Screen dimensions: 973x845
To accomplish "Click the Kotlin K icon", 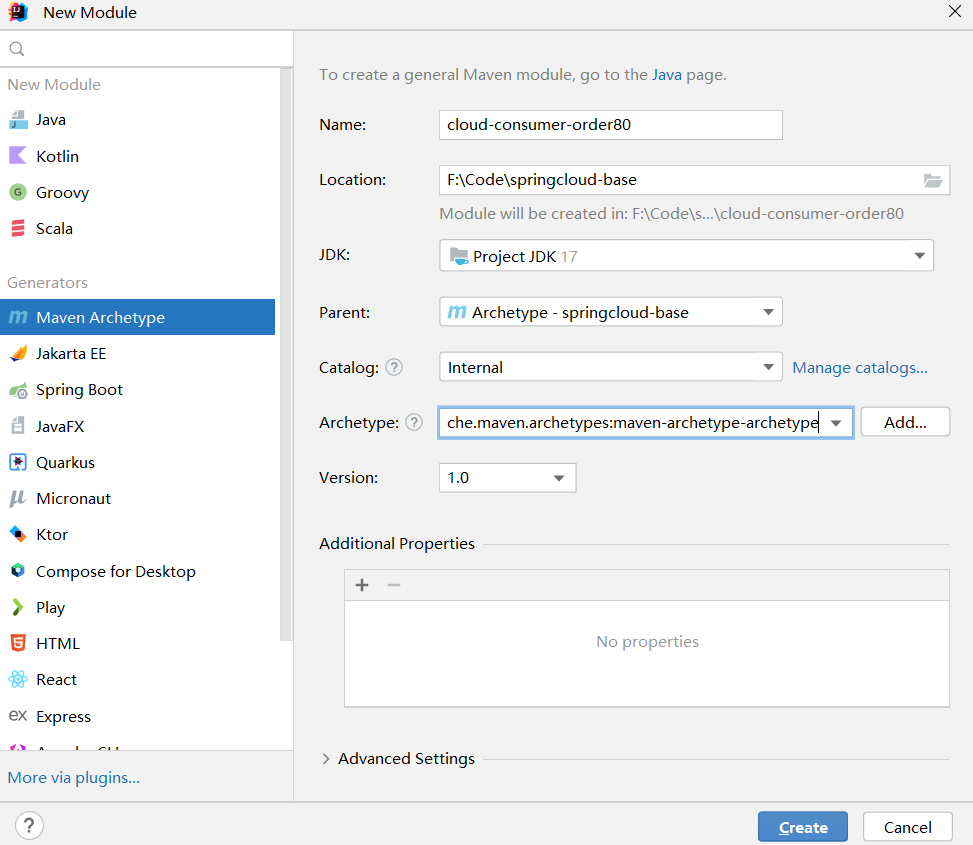I will click(x=18, y=156).
